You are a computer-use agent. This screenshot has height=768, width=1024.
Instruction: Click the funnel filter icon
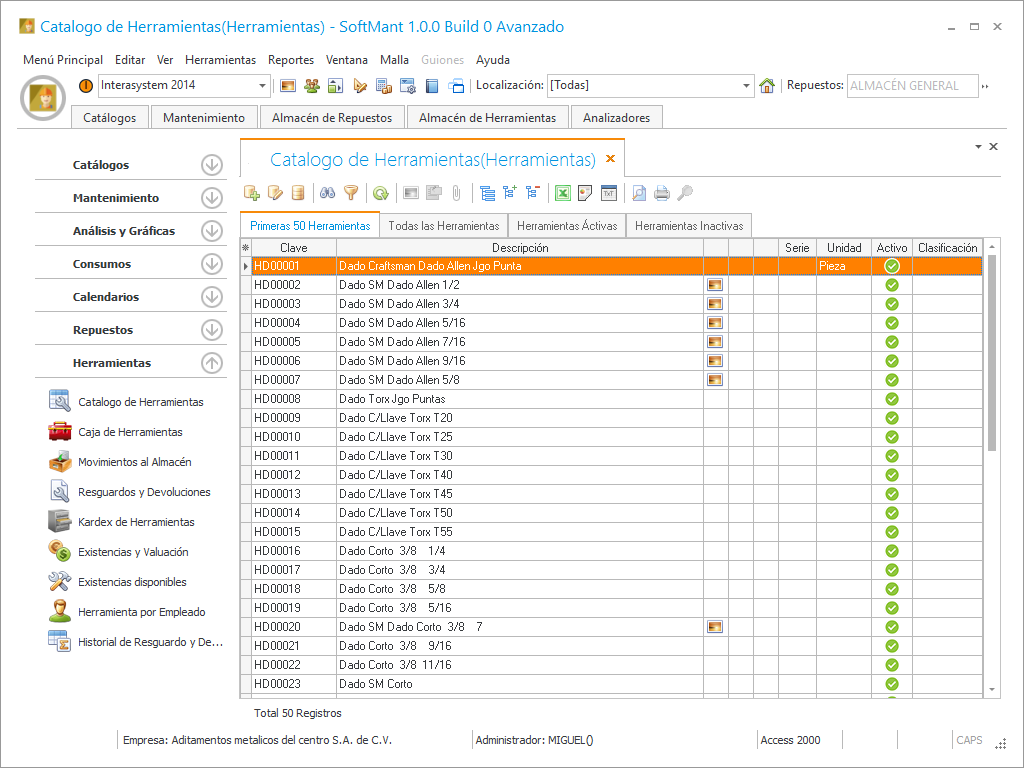(351, 193)
